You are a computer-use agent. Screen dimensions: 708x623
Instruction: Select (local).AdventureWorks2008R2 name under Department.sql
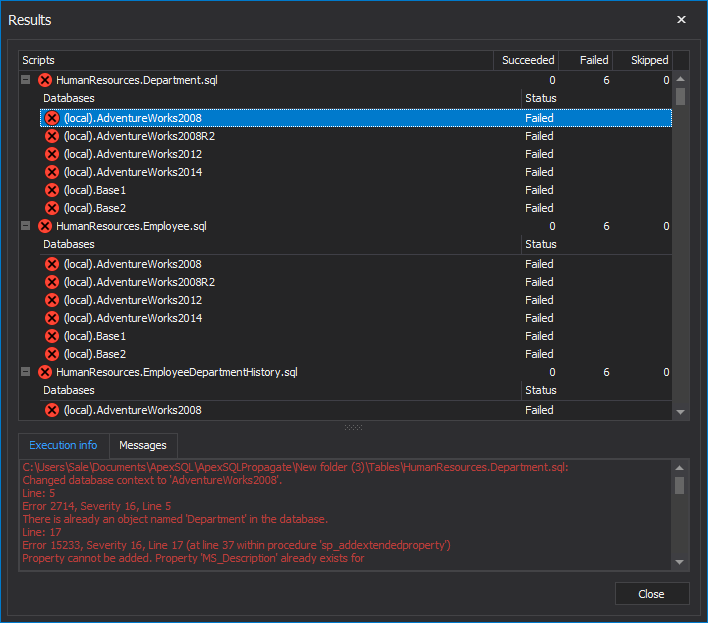pyautogui.click(x=140, y=136)
